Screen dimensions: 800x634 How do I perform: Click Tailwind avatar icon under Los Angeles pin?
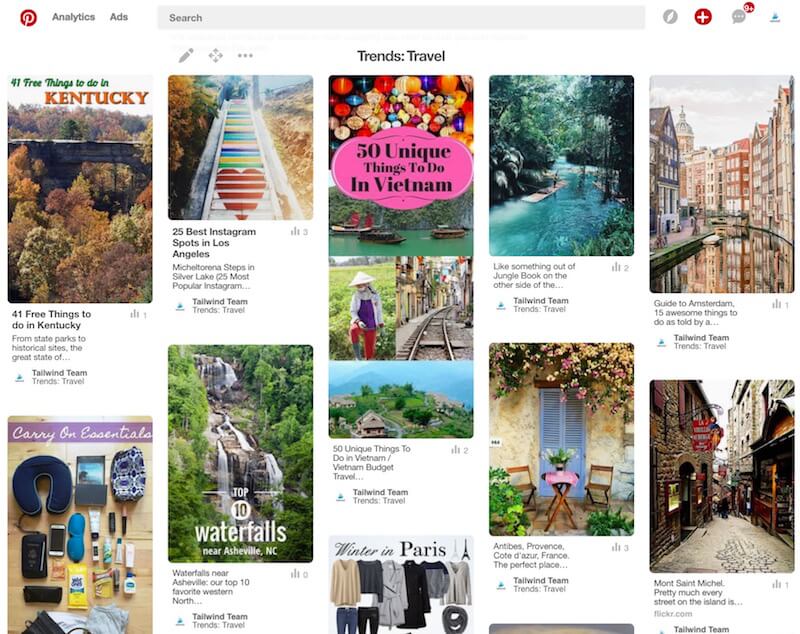pyautogui.click(x=180, y=307)
